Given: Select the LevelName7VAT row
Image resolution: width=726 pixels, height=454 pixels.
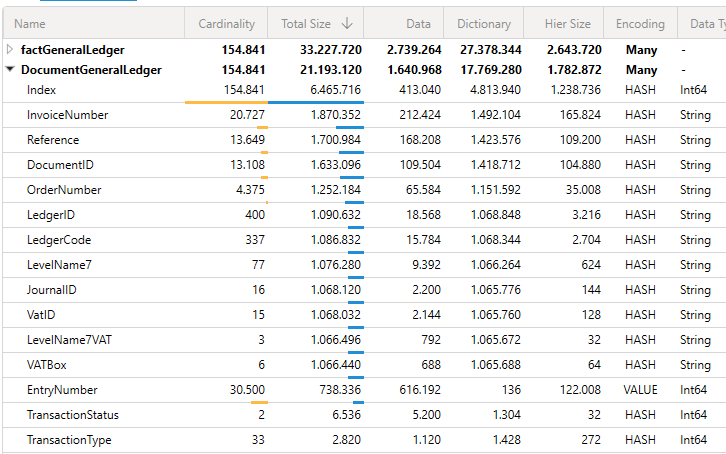Looking at the screenshot, I should (69, 340).
